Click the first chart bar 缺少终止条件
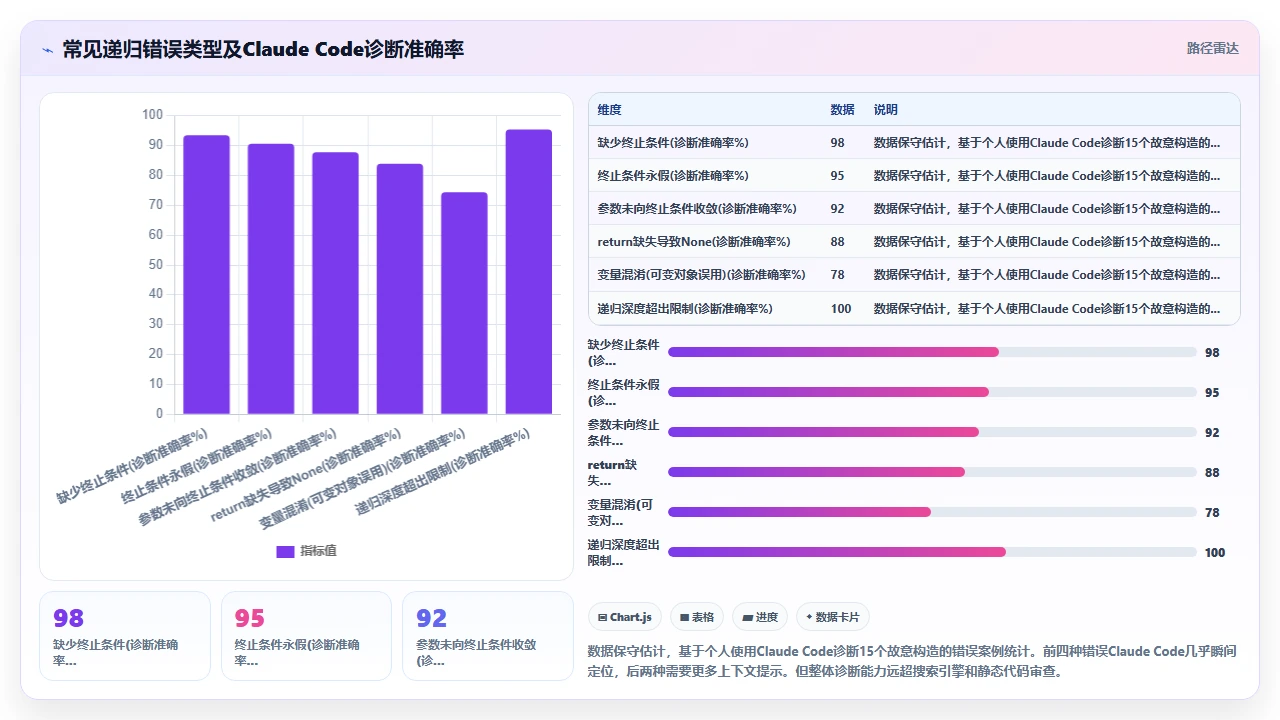Image resolution: width=1280 pixels, height=720 pixels. click(x=206, y=274)
